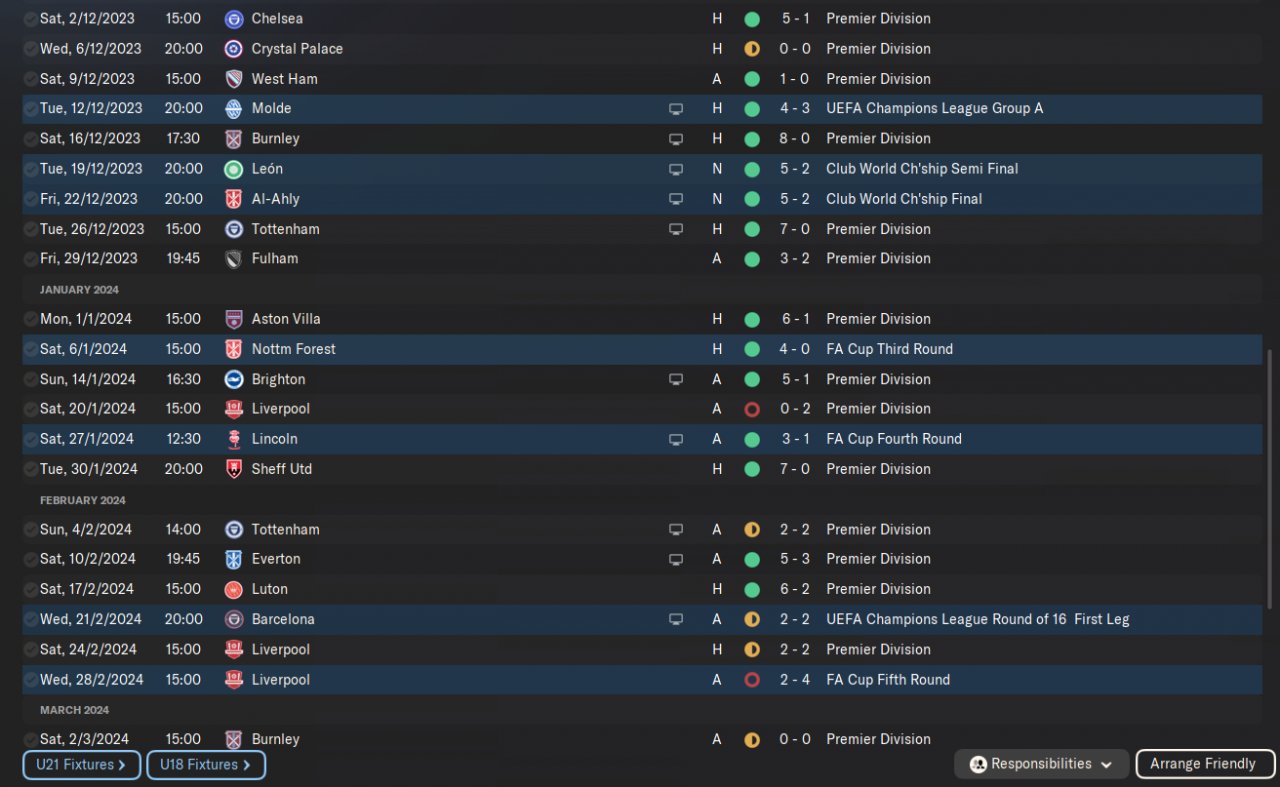Open the FA Cup Third Round competition link
This screenshot has height=787, width=1280.
point(889,349)
